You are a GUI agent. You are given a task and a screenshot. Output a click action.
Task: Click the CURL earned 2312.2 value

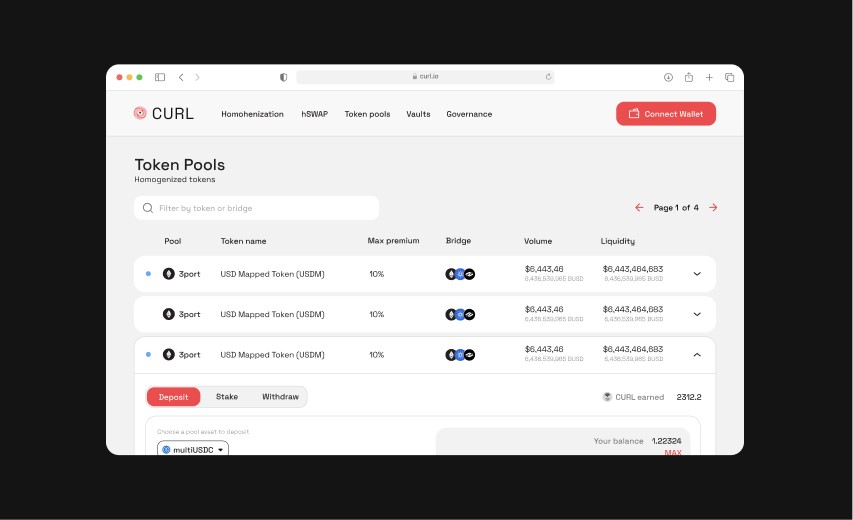(689, 397)
